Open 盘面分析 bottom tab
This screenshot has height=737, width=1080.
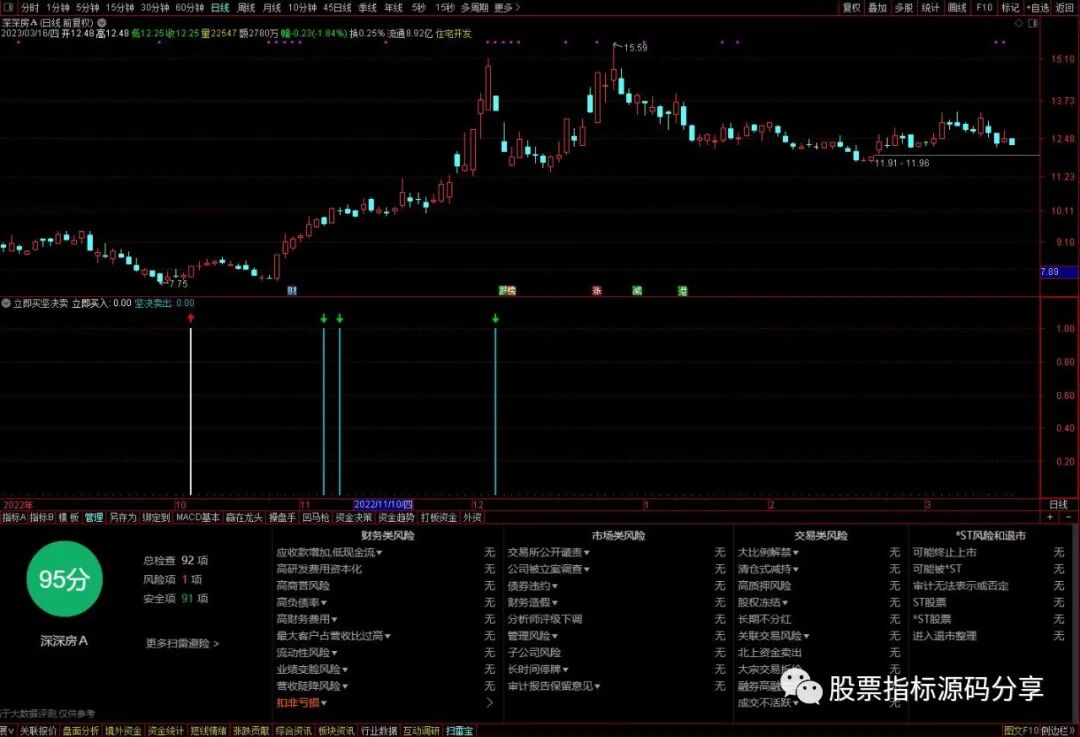click(x=81, y=731)
